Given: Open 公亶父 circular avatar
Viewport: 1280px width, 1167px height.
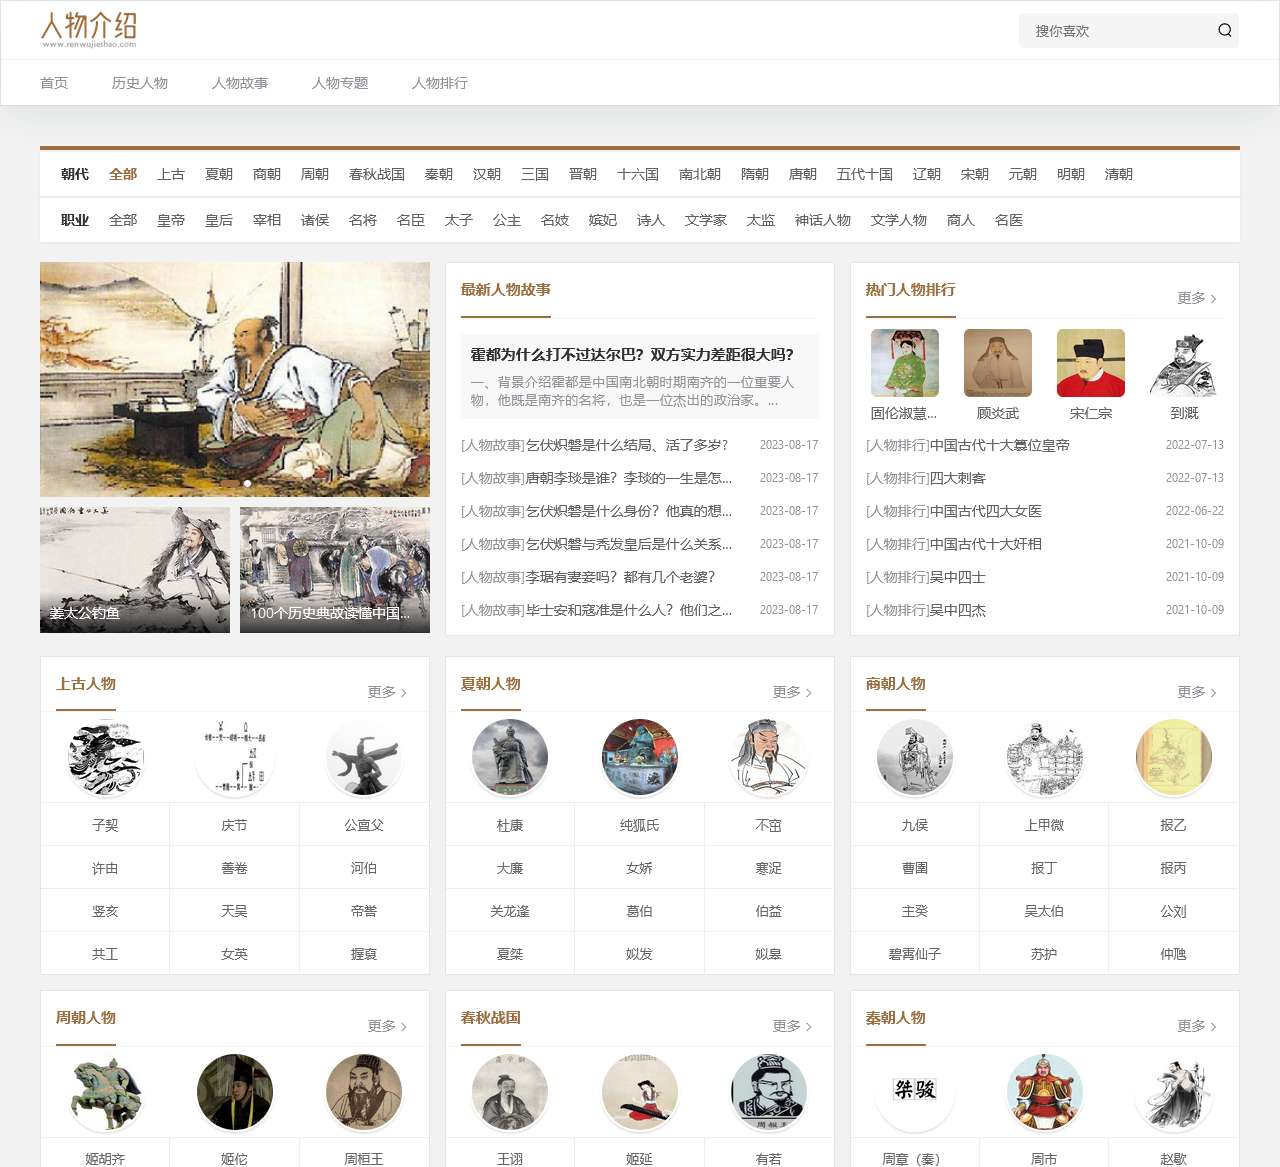Looking at the screenshot, I should 364,758.
